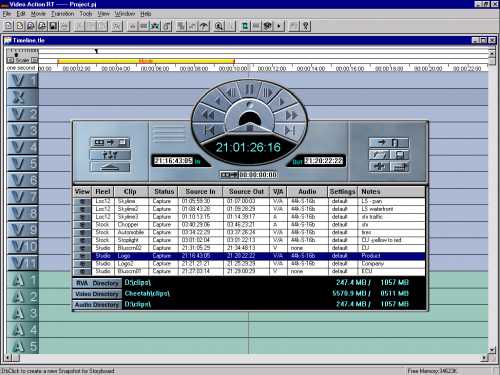Open the mixer sliders settings button
The height and width of the screenshot is (375, 500).
tap(110, 155)
